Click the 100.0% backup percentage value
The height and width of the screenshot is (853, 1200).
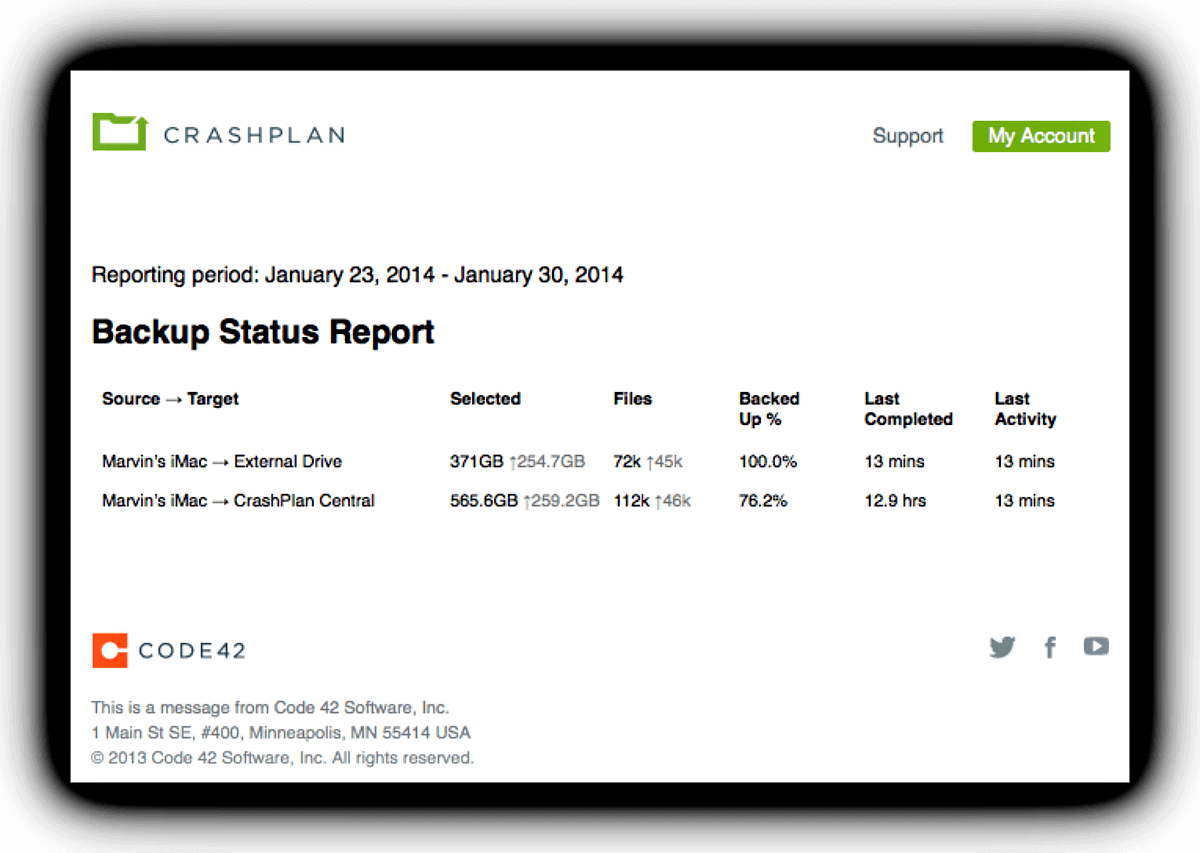coord(768,461)
